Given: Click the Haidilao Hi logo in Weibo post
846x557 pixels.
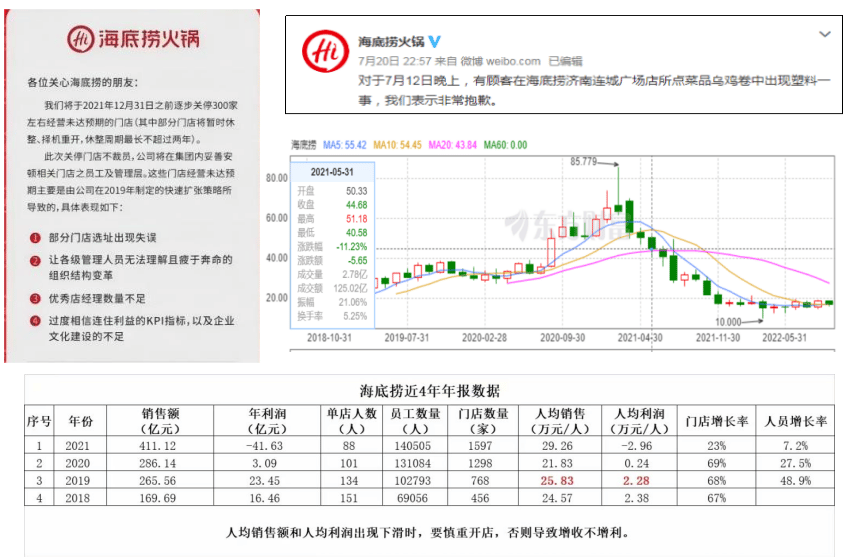Looking at the screenshot, I should point(325,51).
